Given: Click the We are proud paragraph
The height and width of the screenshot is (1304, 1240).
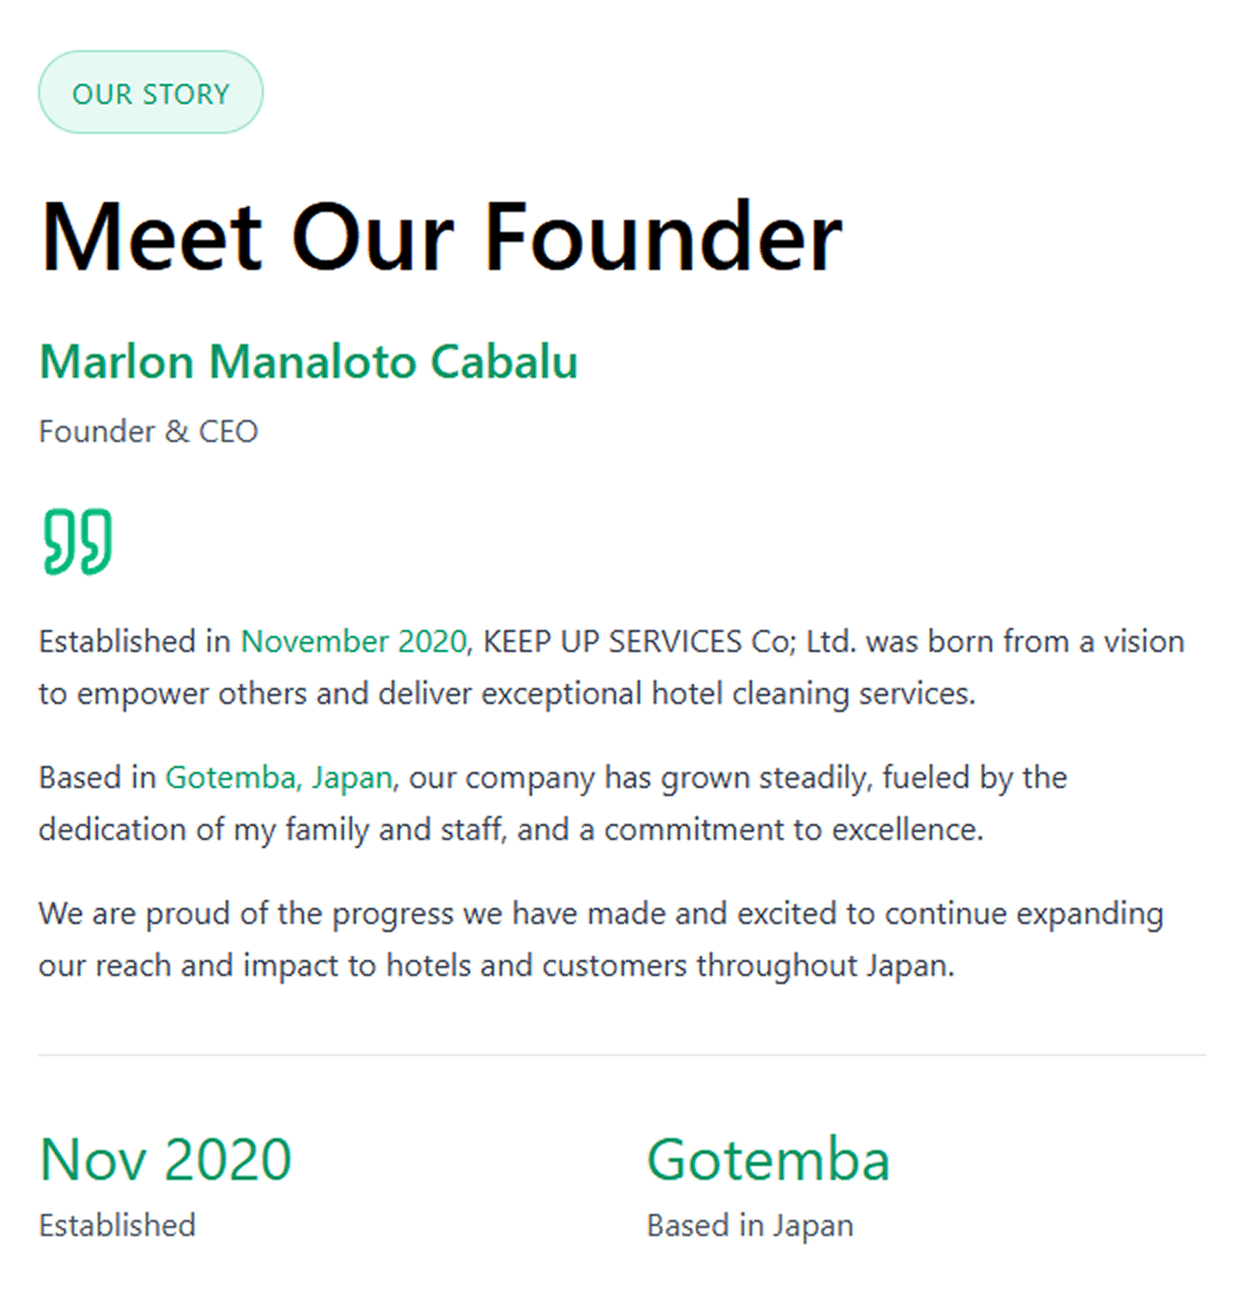Looking at the screenshot, I should 600,913.
